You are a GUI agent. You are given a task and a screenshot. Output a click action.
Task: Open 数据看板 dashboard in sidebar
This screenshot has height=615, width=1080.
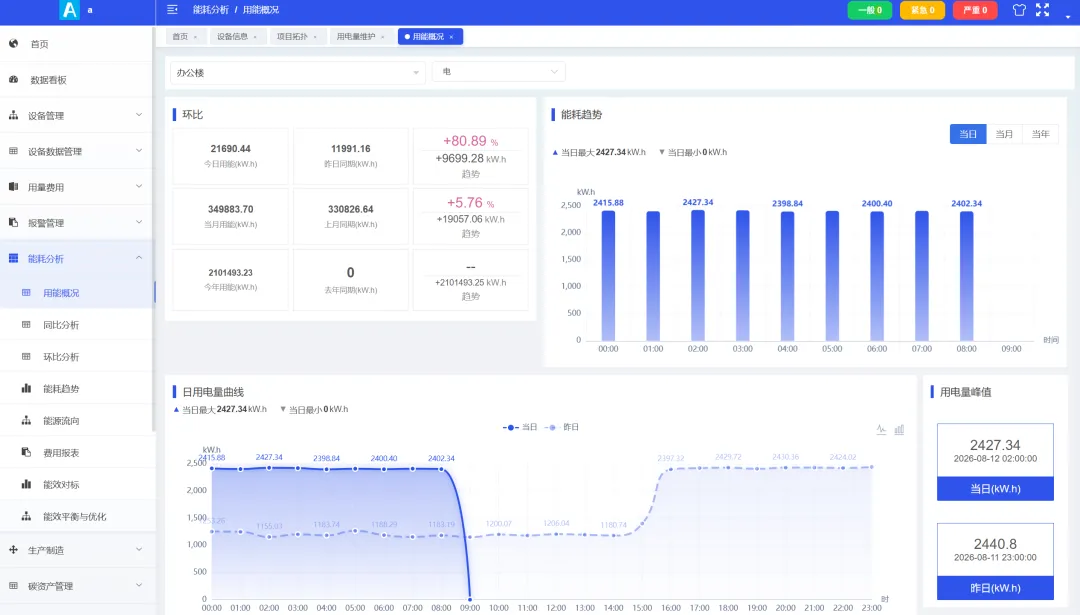coord(76,80)
